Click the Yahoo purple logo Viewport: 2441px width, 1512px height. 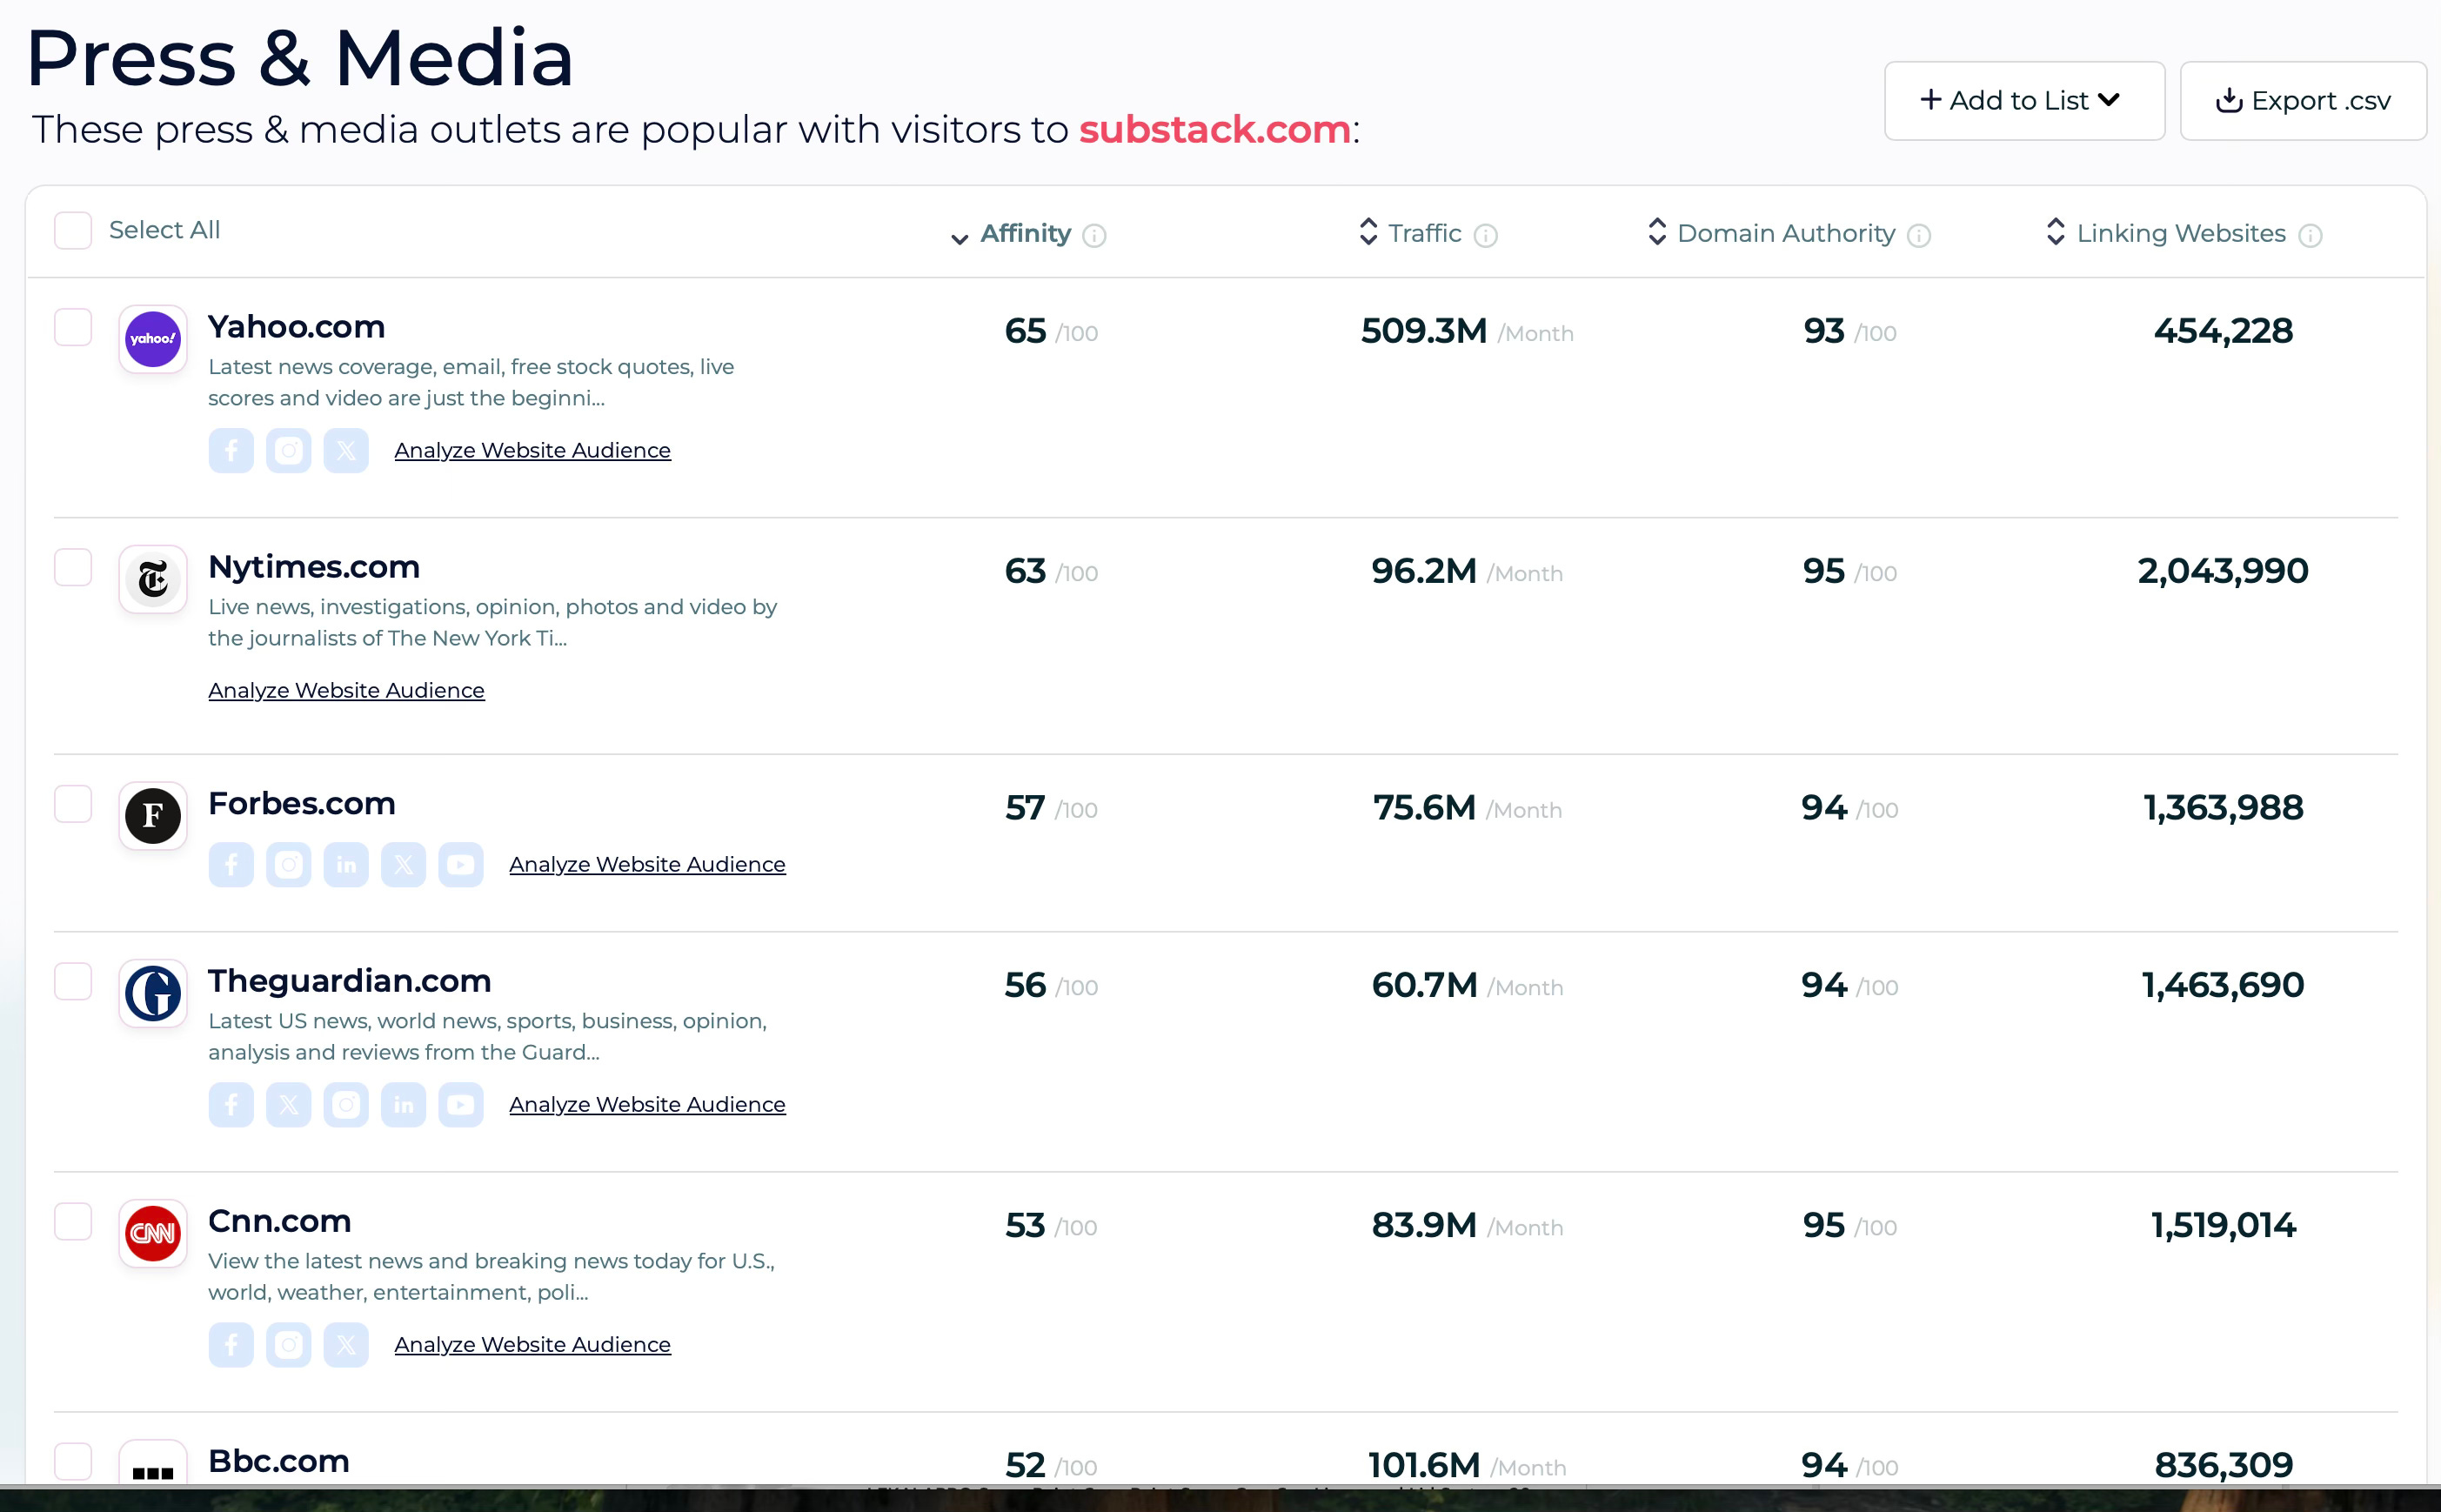[153, 339]
